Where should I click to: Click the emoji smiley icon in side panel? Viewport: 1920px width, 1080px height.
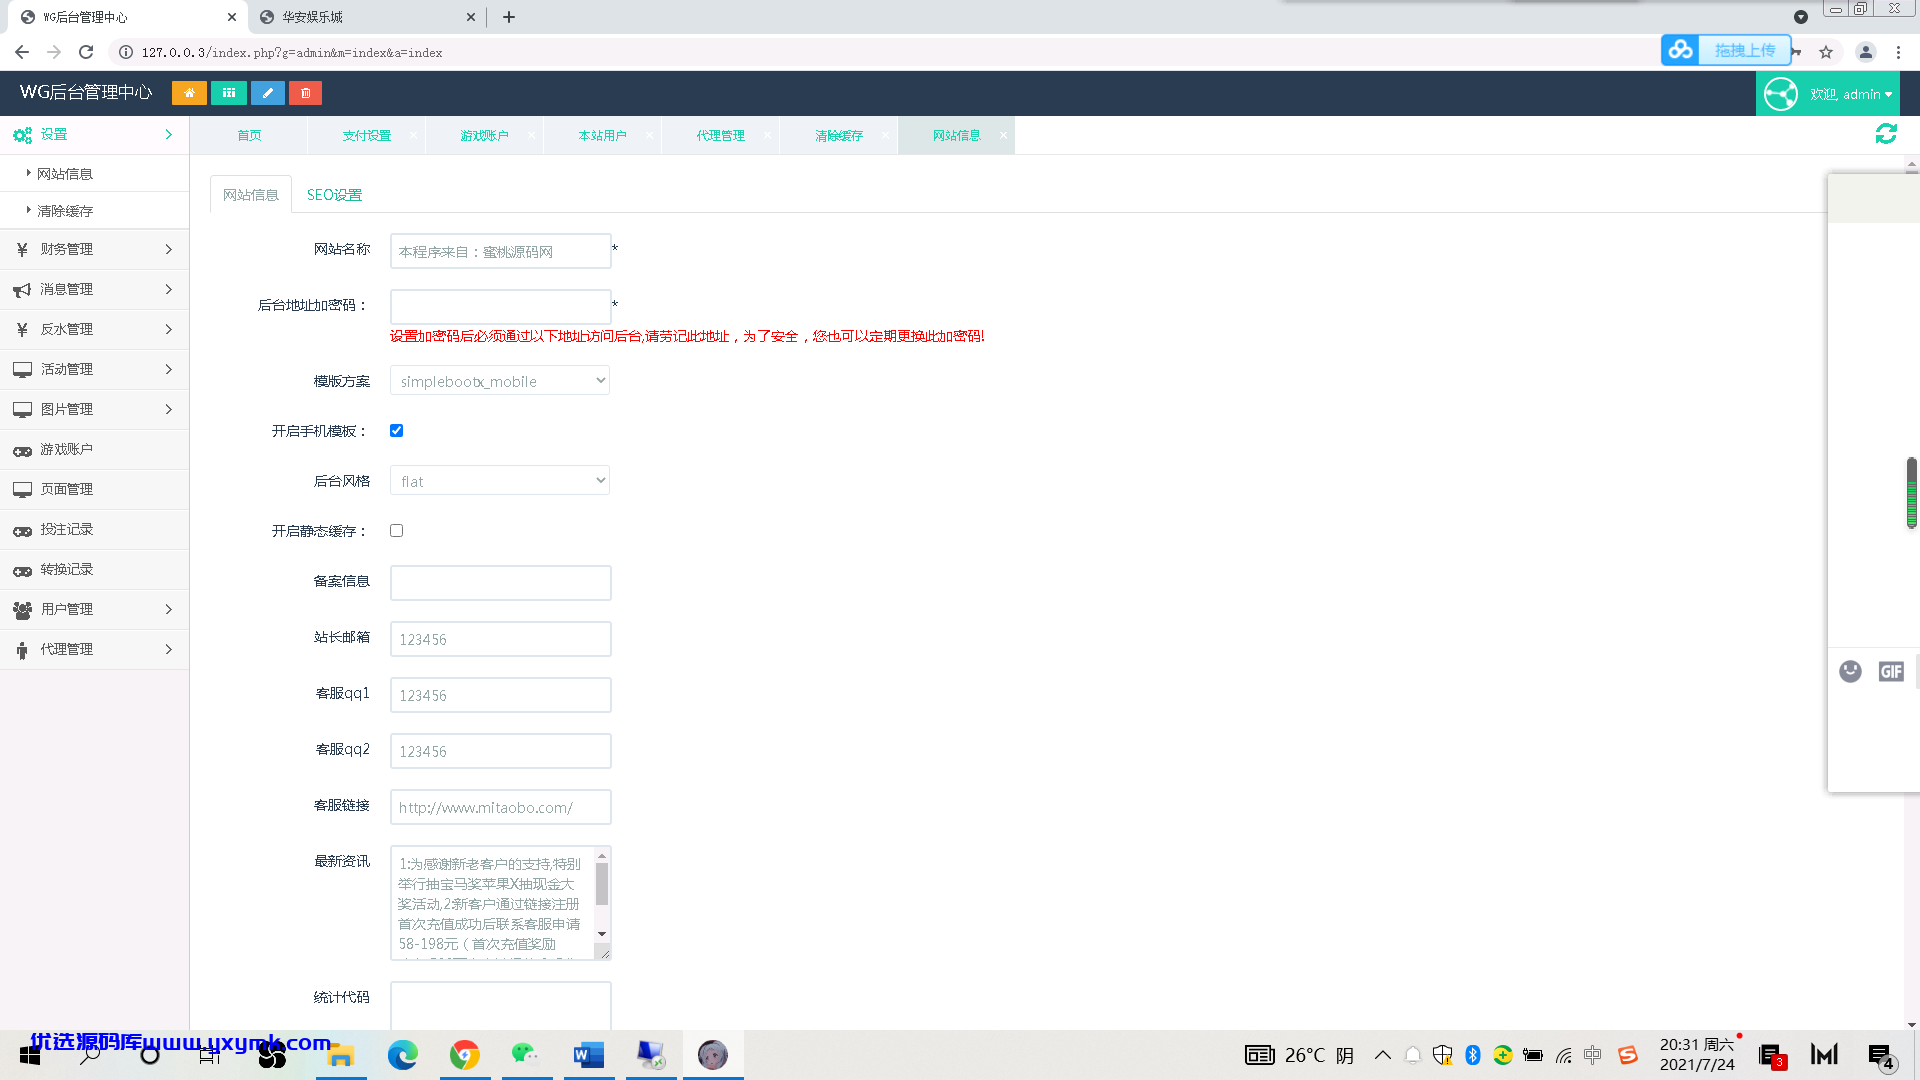[1850, 671]
